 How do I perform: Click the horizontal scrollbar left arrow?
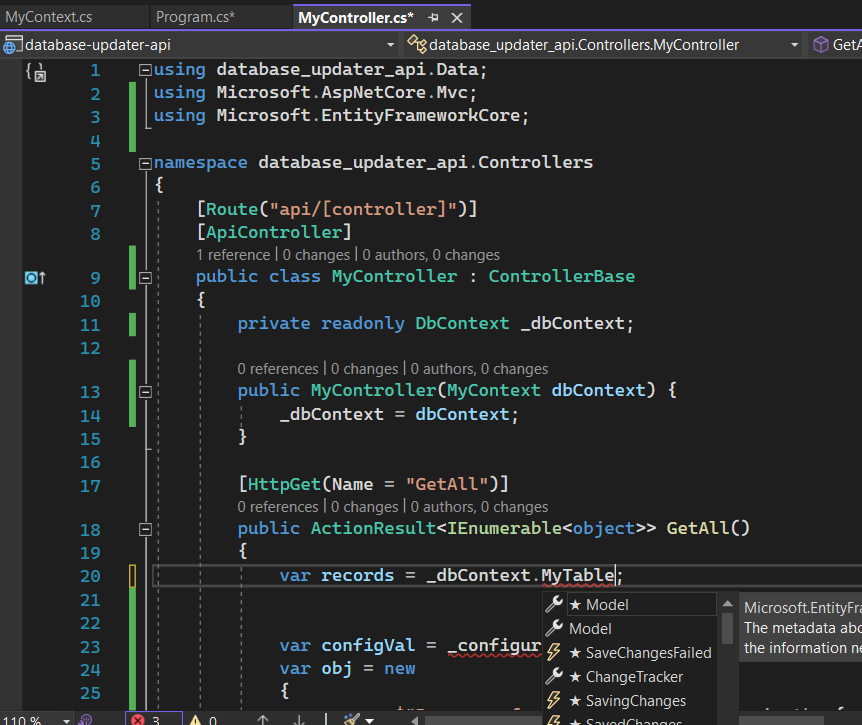pos(415,720)
